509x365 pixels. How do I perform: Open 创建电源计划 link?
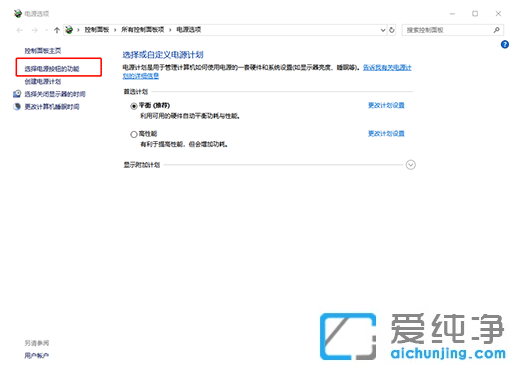pos(43,81)
